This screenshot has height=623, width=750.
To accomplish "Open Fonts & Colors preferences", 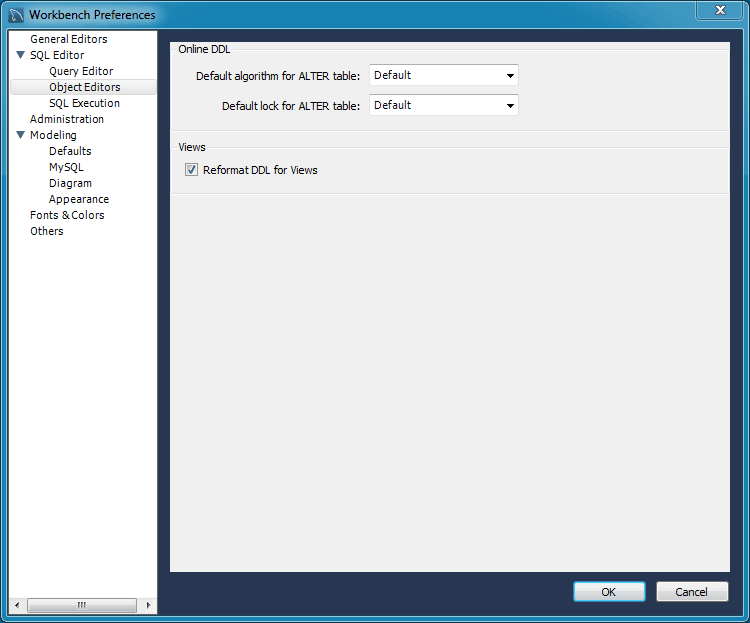I will click(x=67, y=215).
